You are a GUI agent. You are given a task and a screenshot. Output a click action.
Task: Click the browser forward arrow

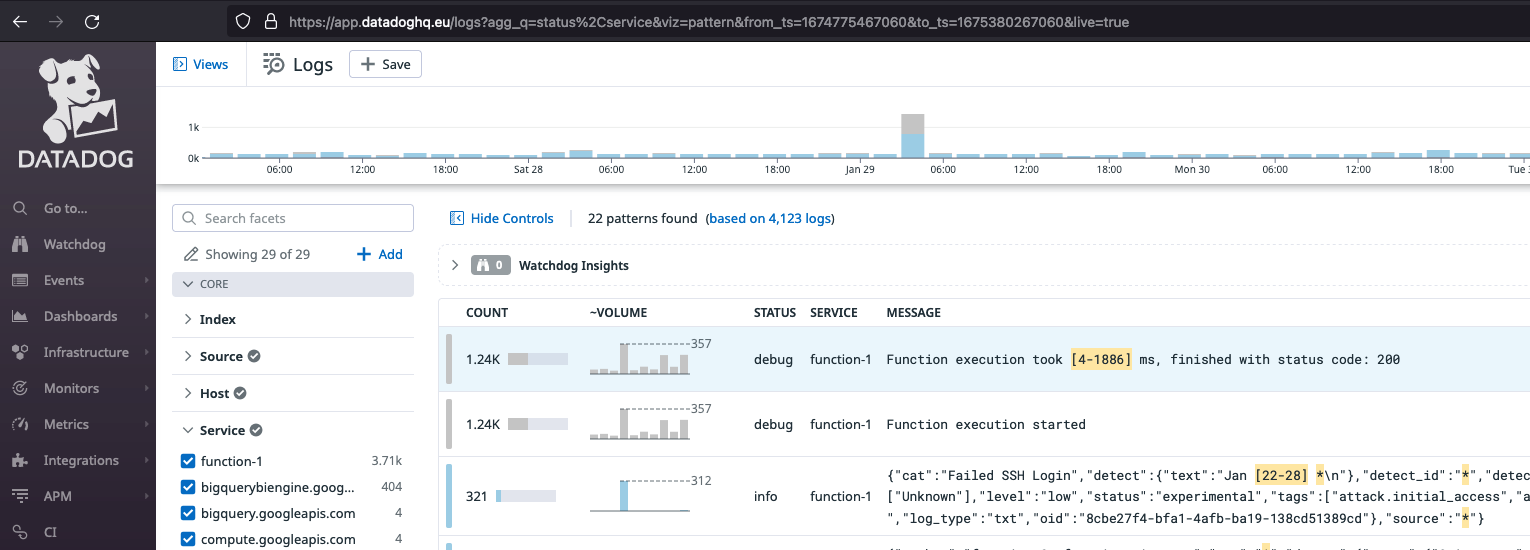coord(57,21)
